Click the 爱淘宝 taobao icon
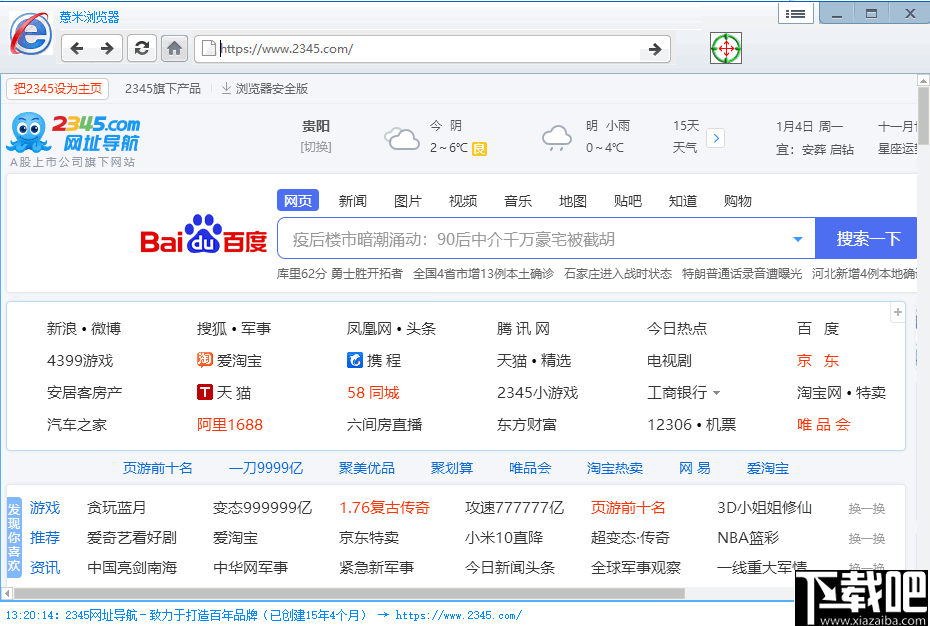The image size is (930, 626). (203, 360)
